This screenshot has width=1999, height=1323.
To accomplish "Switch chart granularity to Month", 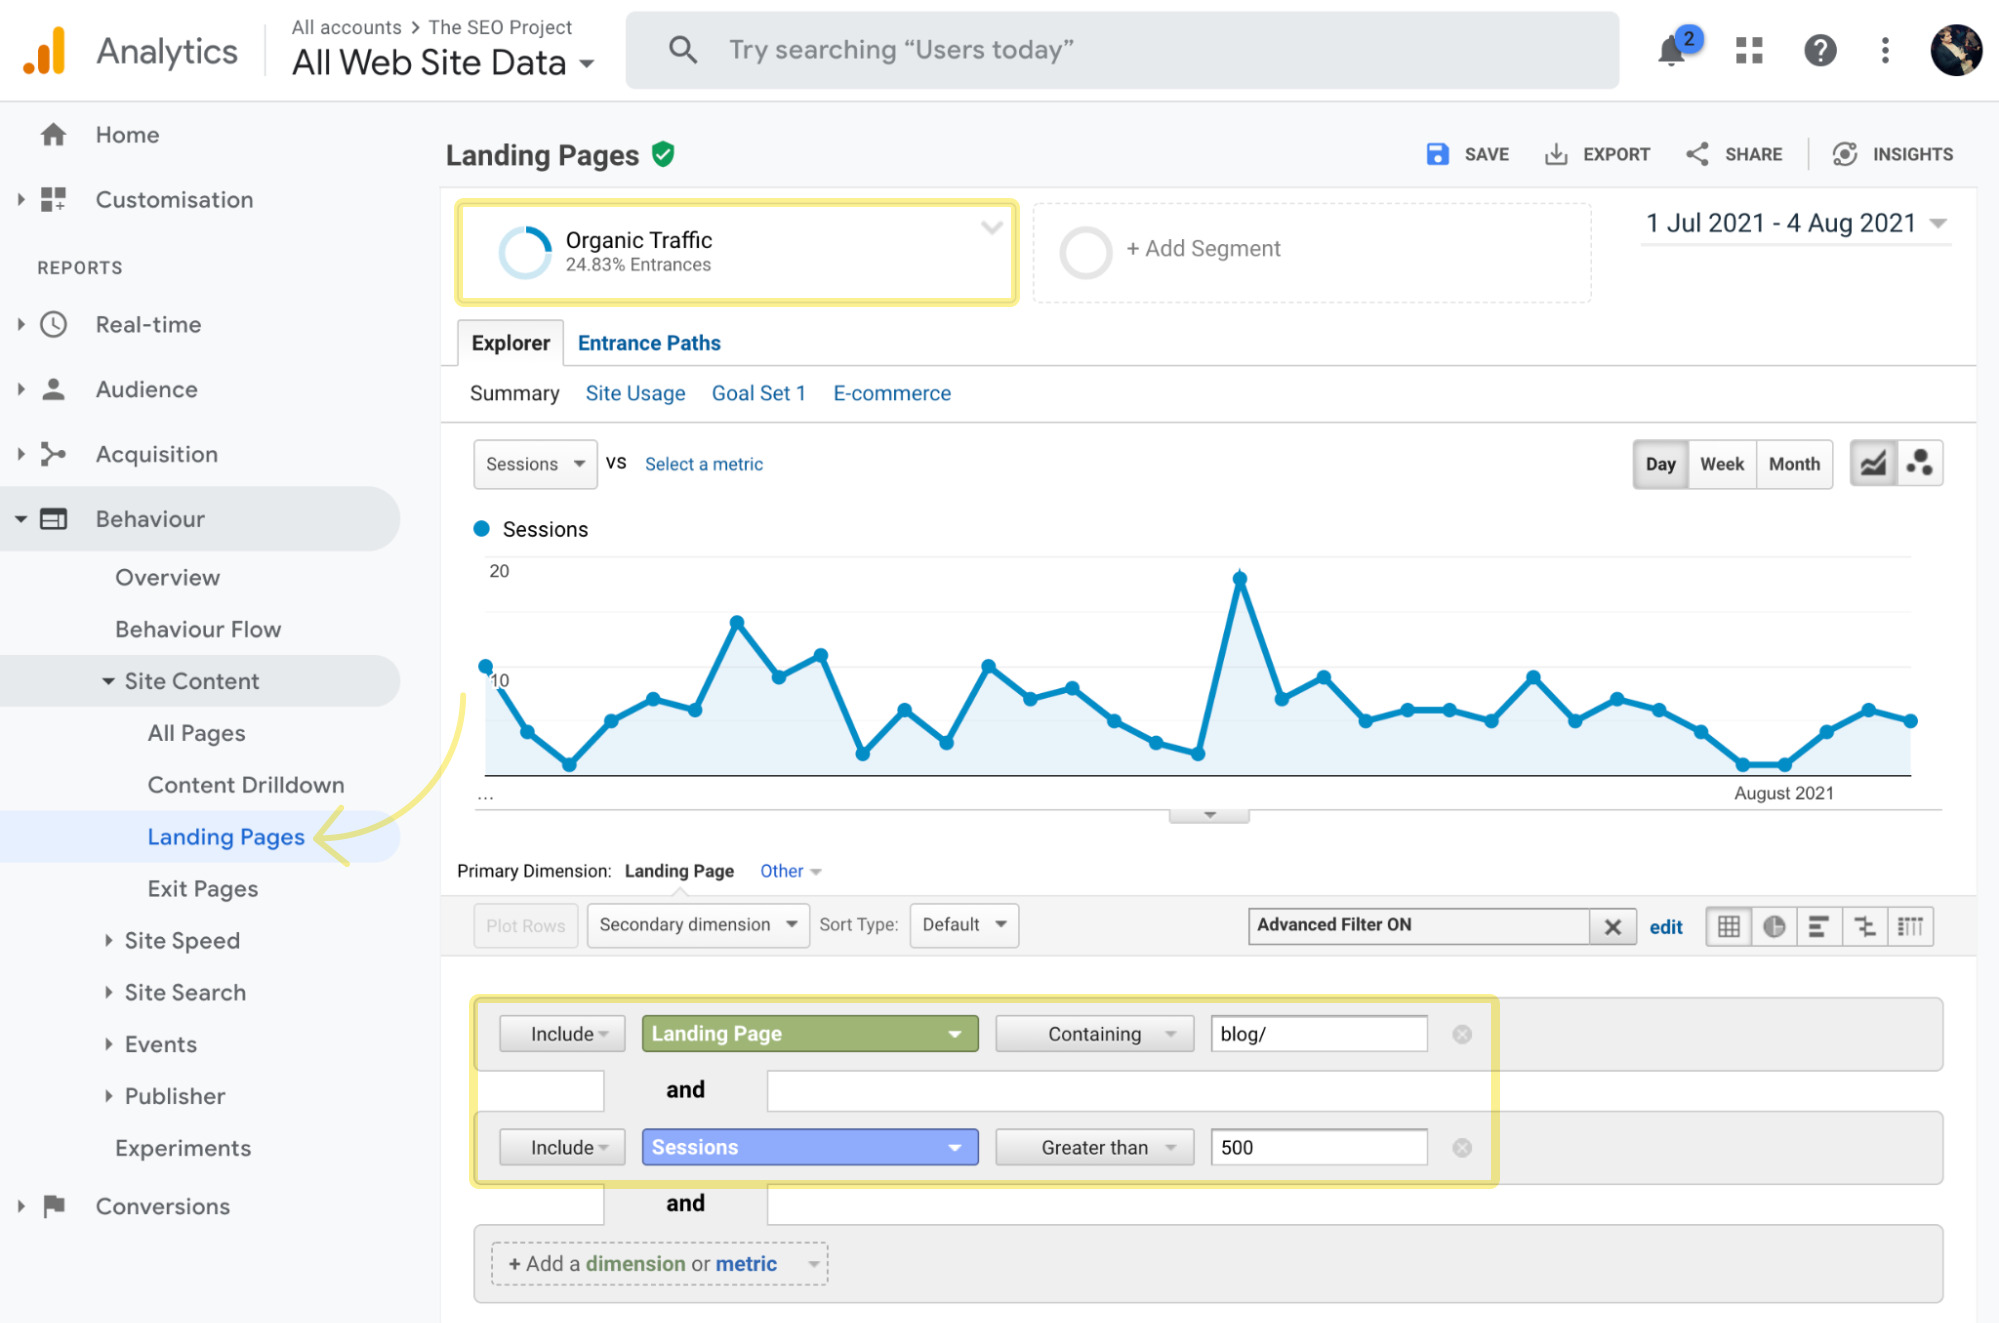I will (x=1794, y=464).
